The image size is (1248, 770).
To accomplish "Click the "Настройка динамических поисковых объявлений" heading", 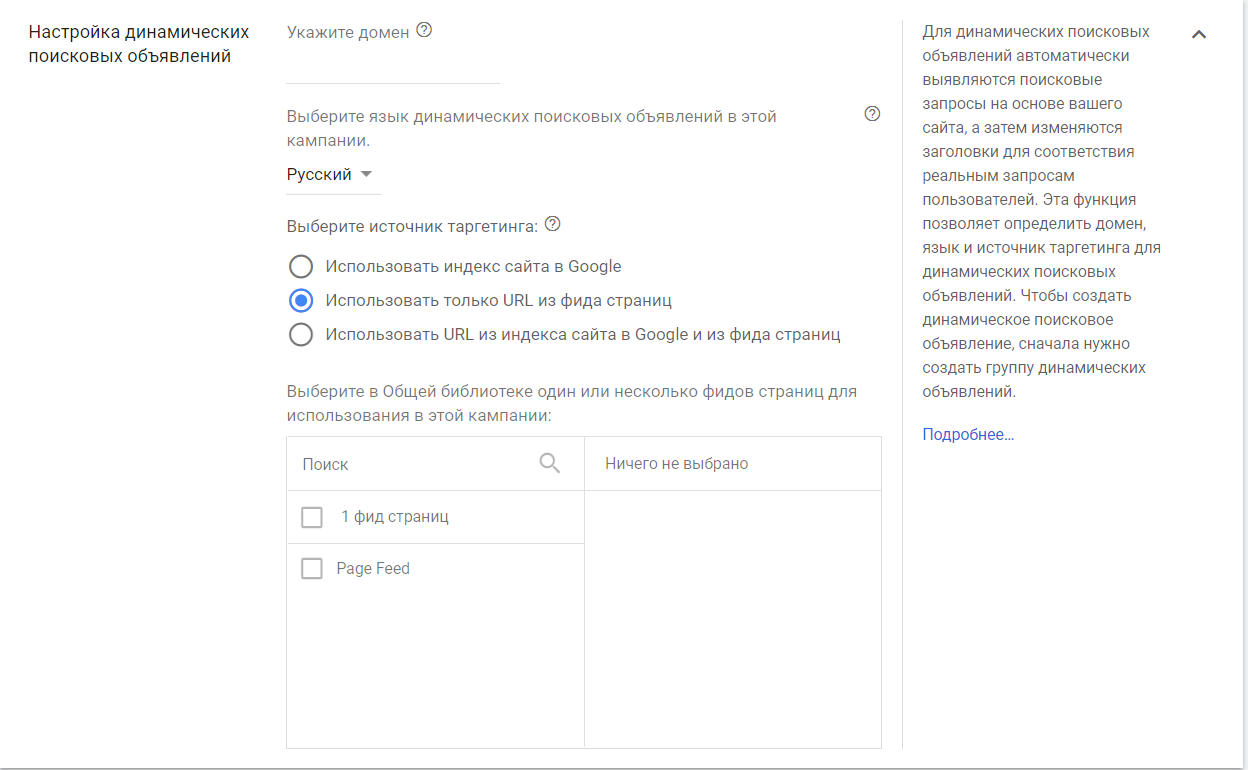I will tap(138, 44).
